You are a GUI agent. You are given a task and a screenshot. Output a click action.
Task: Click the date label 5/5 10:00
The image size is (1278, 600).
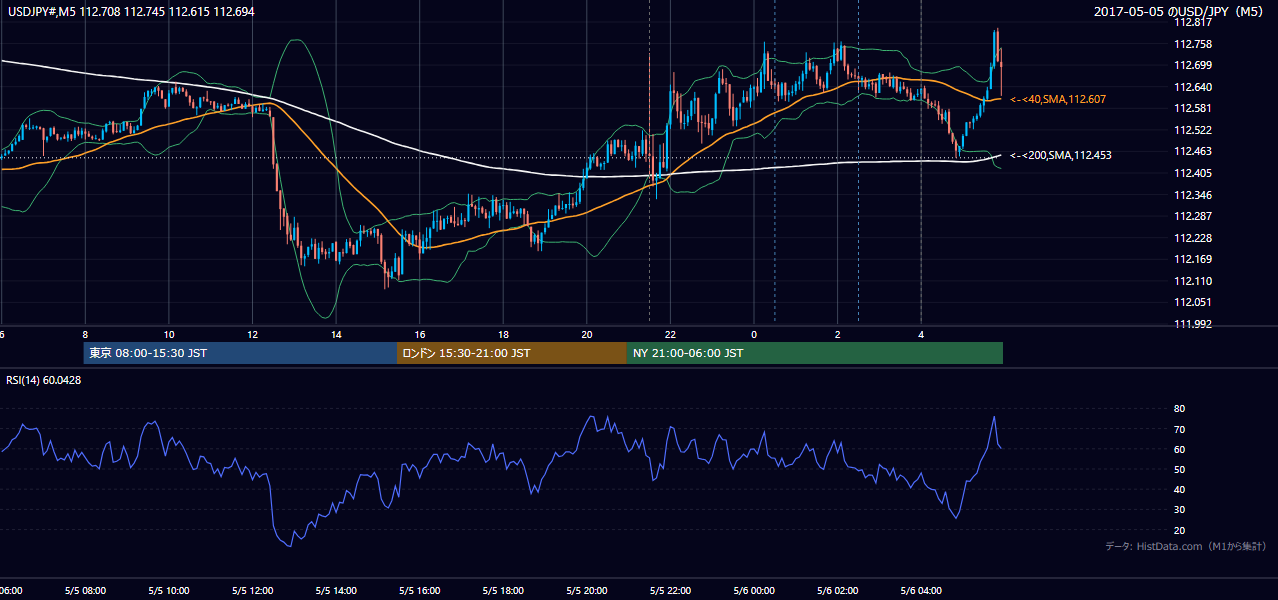click(x=169, y=591)
